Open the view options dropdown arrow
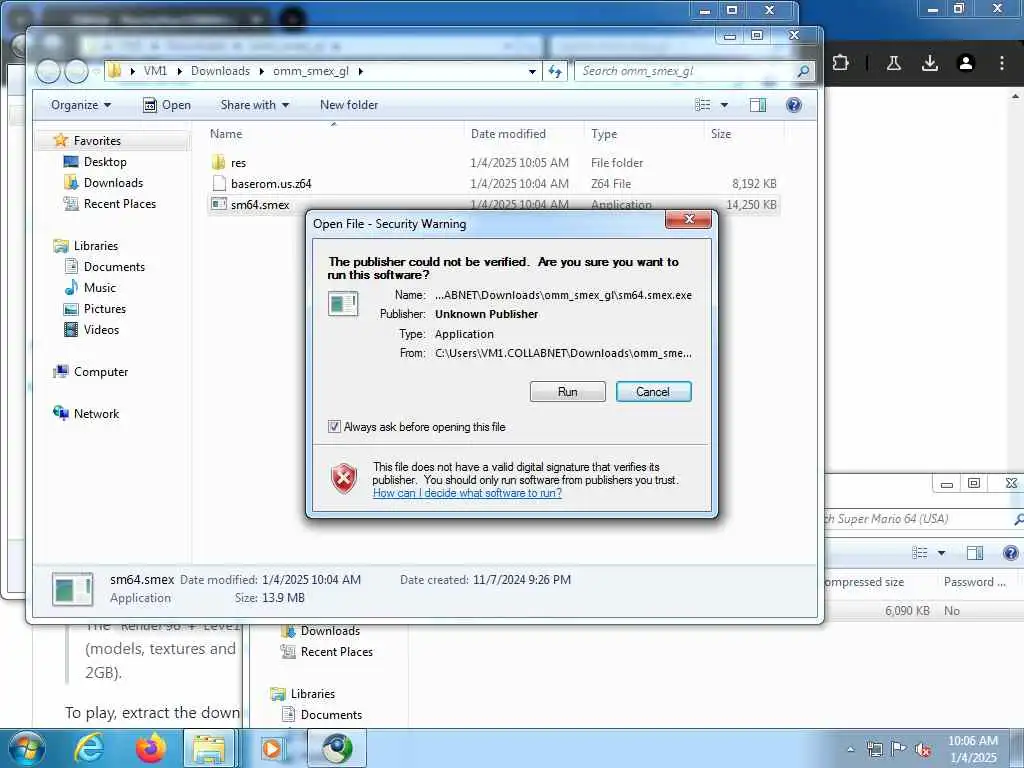 point(724,105)
